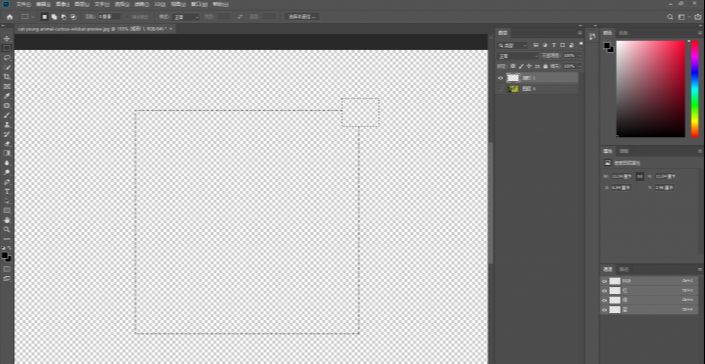The width and height of the screenshot is (705, 364).
Task: Open the Channels panel options menu
Action: [700, 269]
